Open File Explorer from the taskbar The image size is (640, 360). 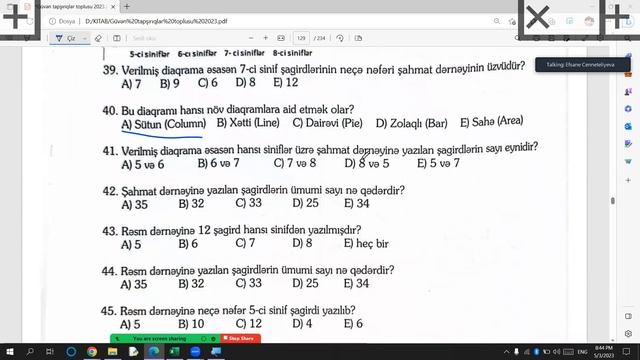click(113, 351)
